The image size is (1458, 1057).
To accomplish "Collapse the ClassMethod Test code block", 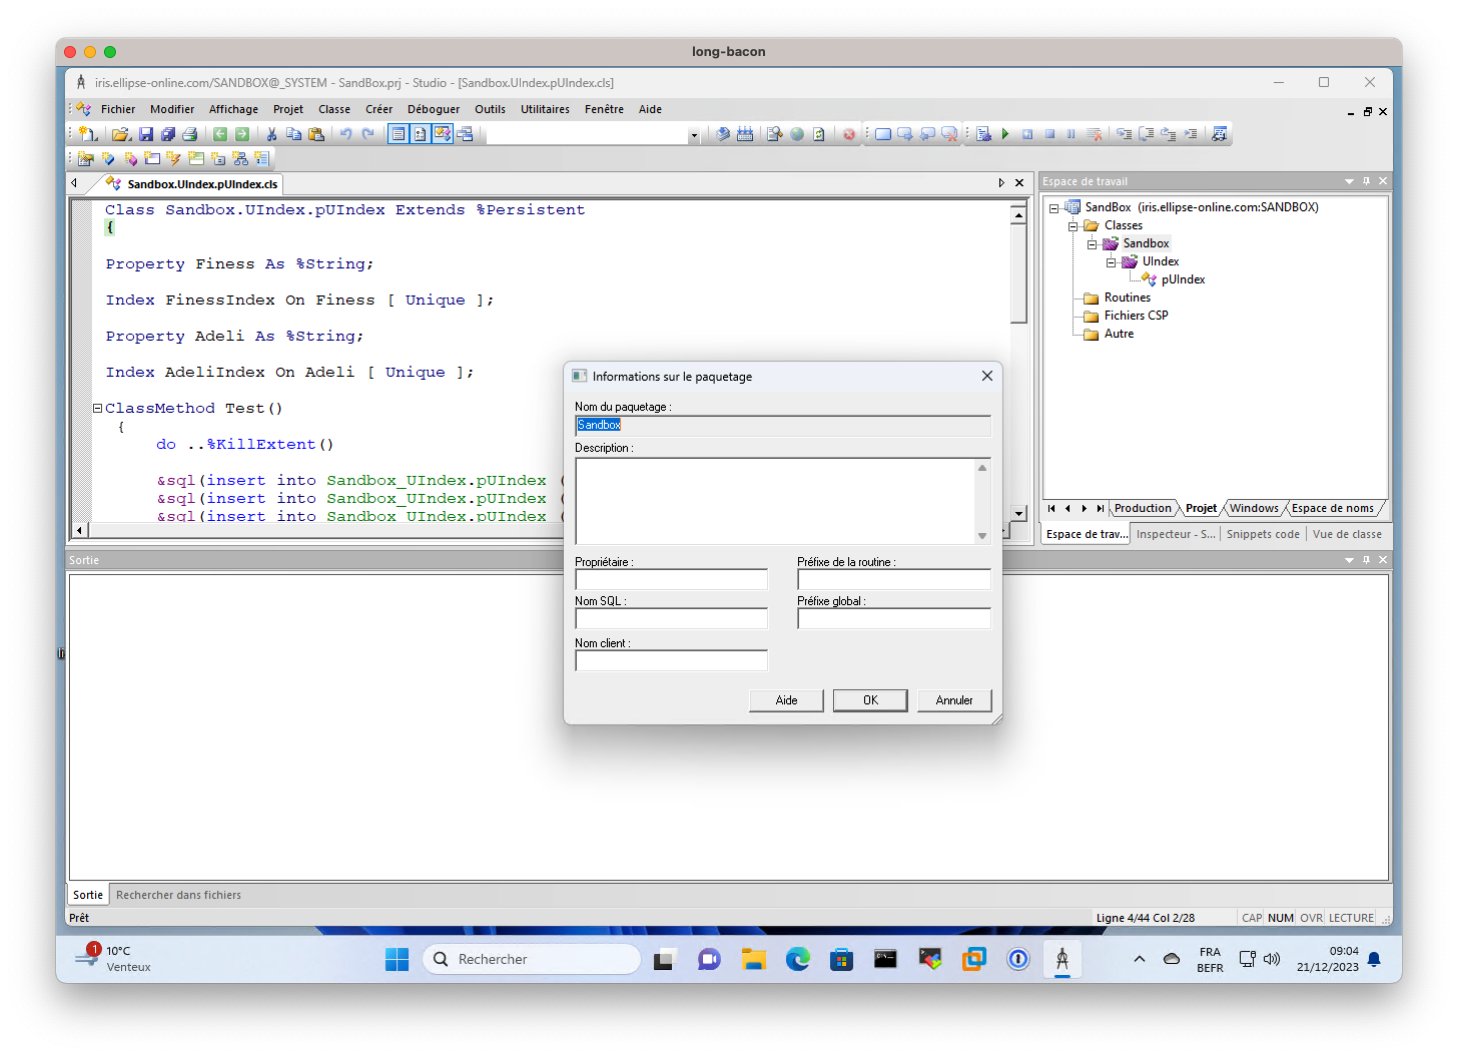I will (98, 408).
